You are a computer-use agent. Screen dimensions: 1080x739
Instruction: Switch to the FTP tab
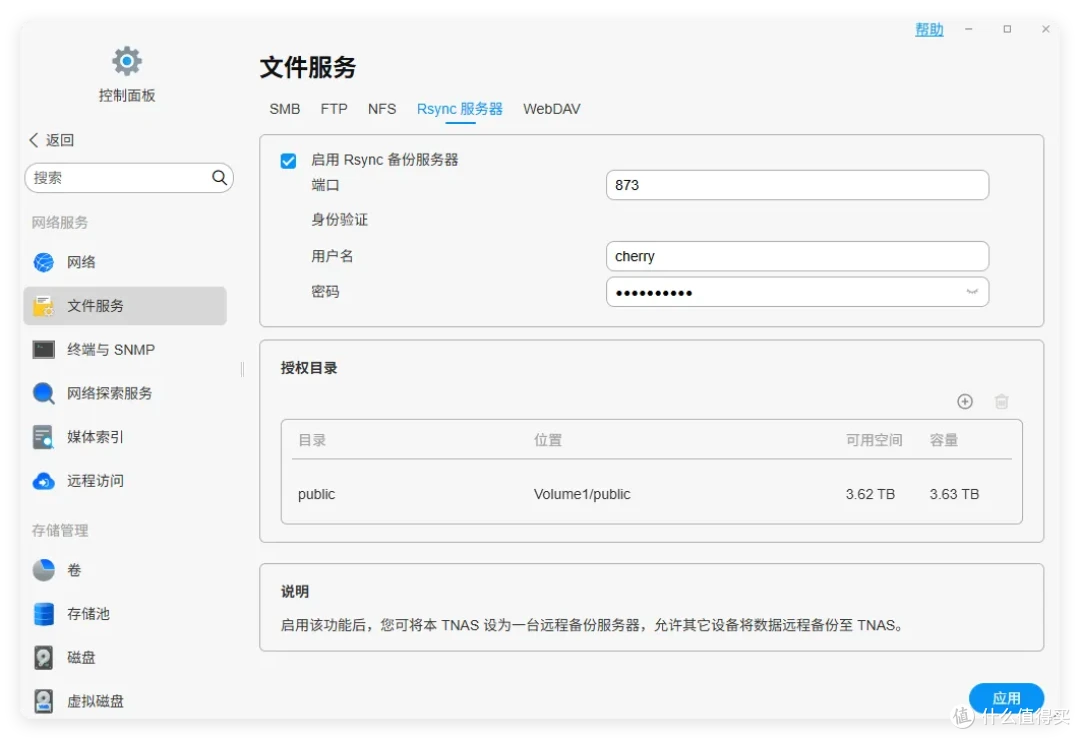coord(334,109)
